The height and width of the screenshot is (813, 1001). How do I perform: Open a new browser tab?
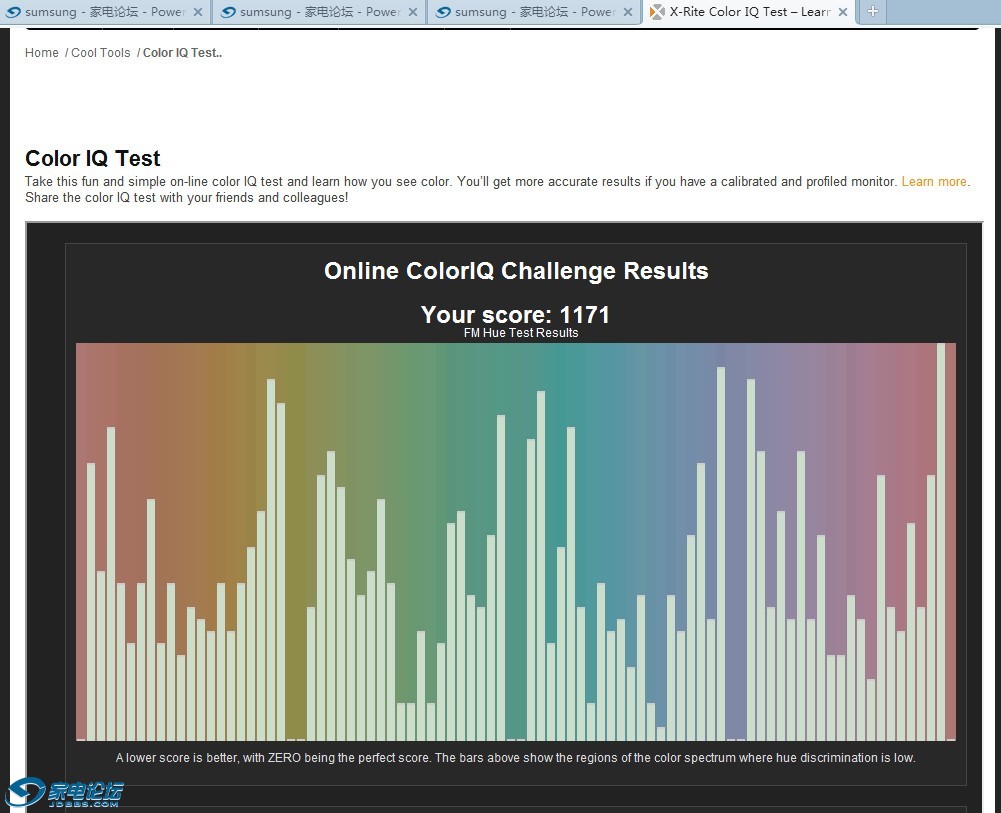[x=872, y=12]
